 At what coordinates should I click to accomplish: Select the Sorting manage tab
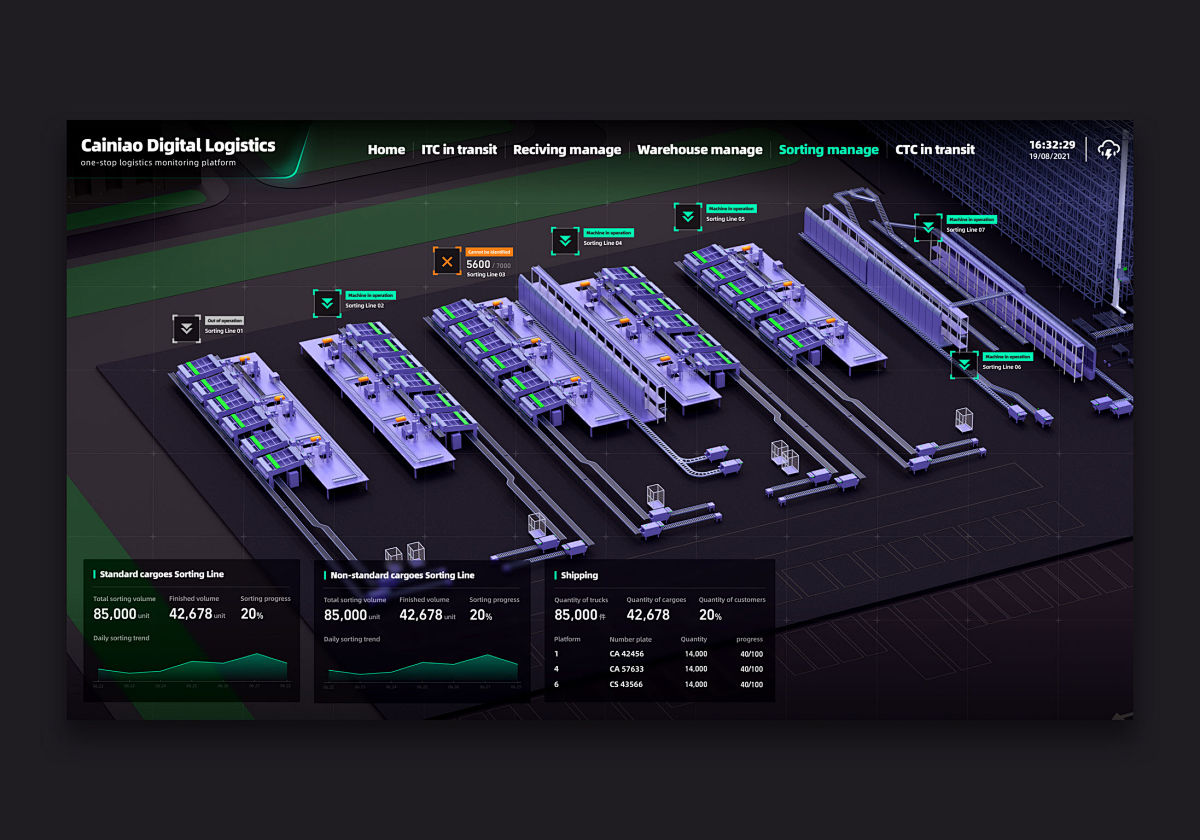829,150
